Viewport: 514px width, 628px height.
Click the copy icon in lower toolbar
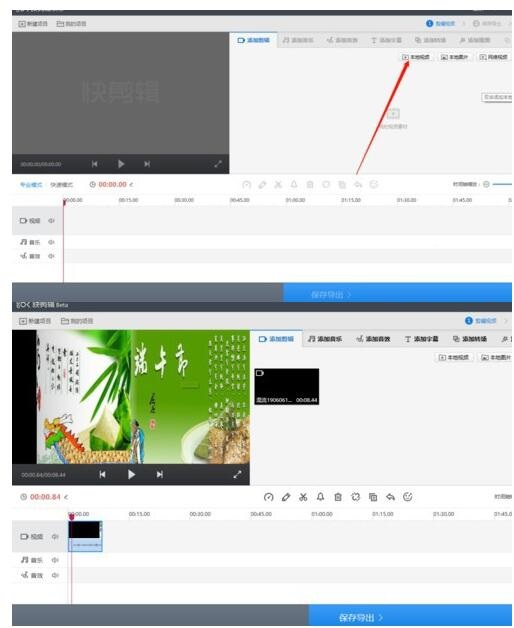pyautogui.click(x=373, y=497)
